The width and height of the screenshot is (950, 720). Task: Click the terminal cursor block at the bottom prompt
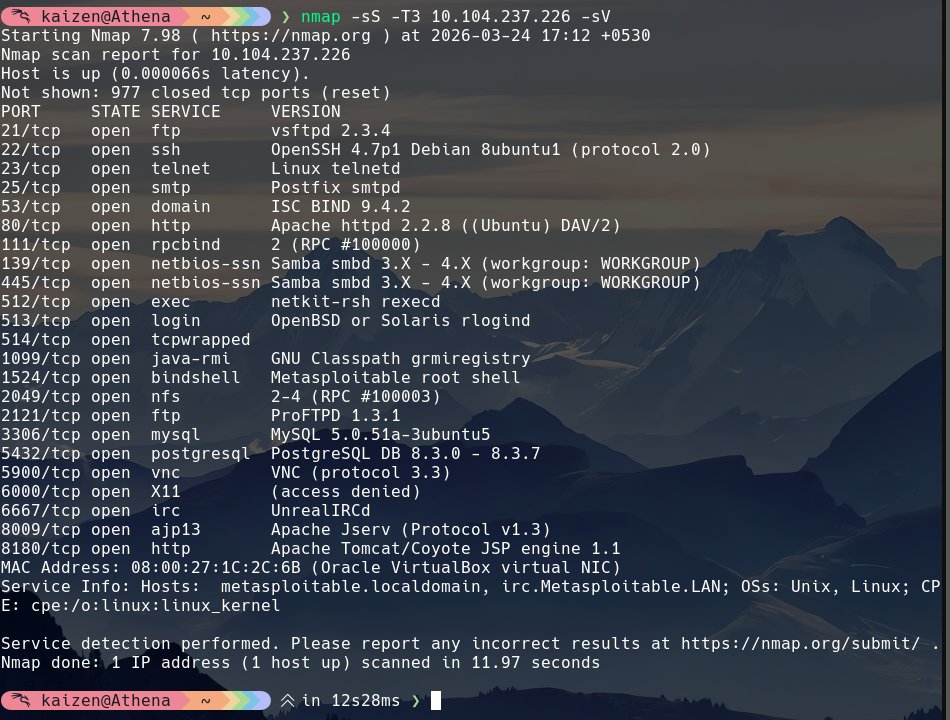point(436,701)
